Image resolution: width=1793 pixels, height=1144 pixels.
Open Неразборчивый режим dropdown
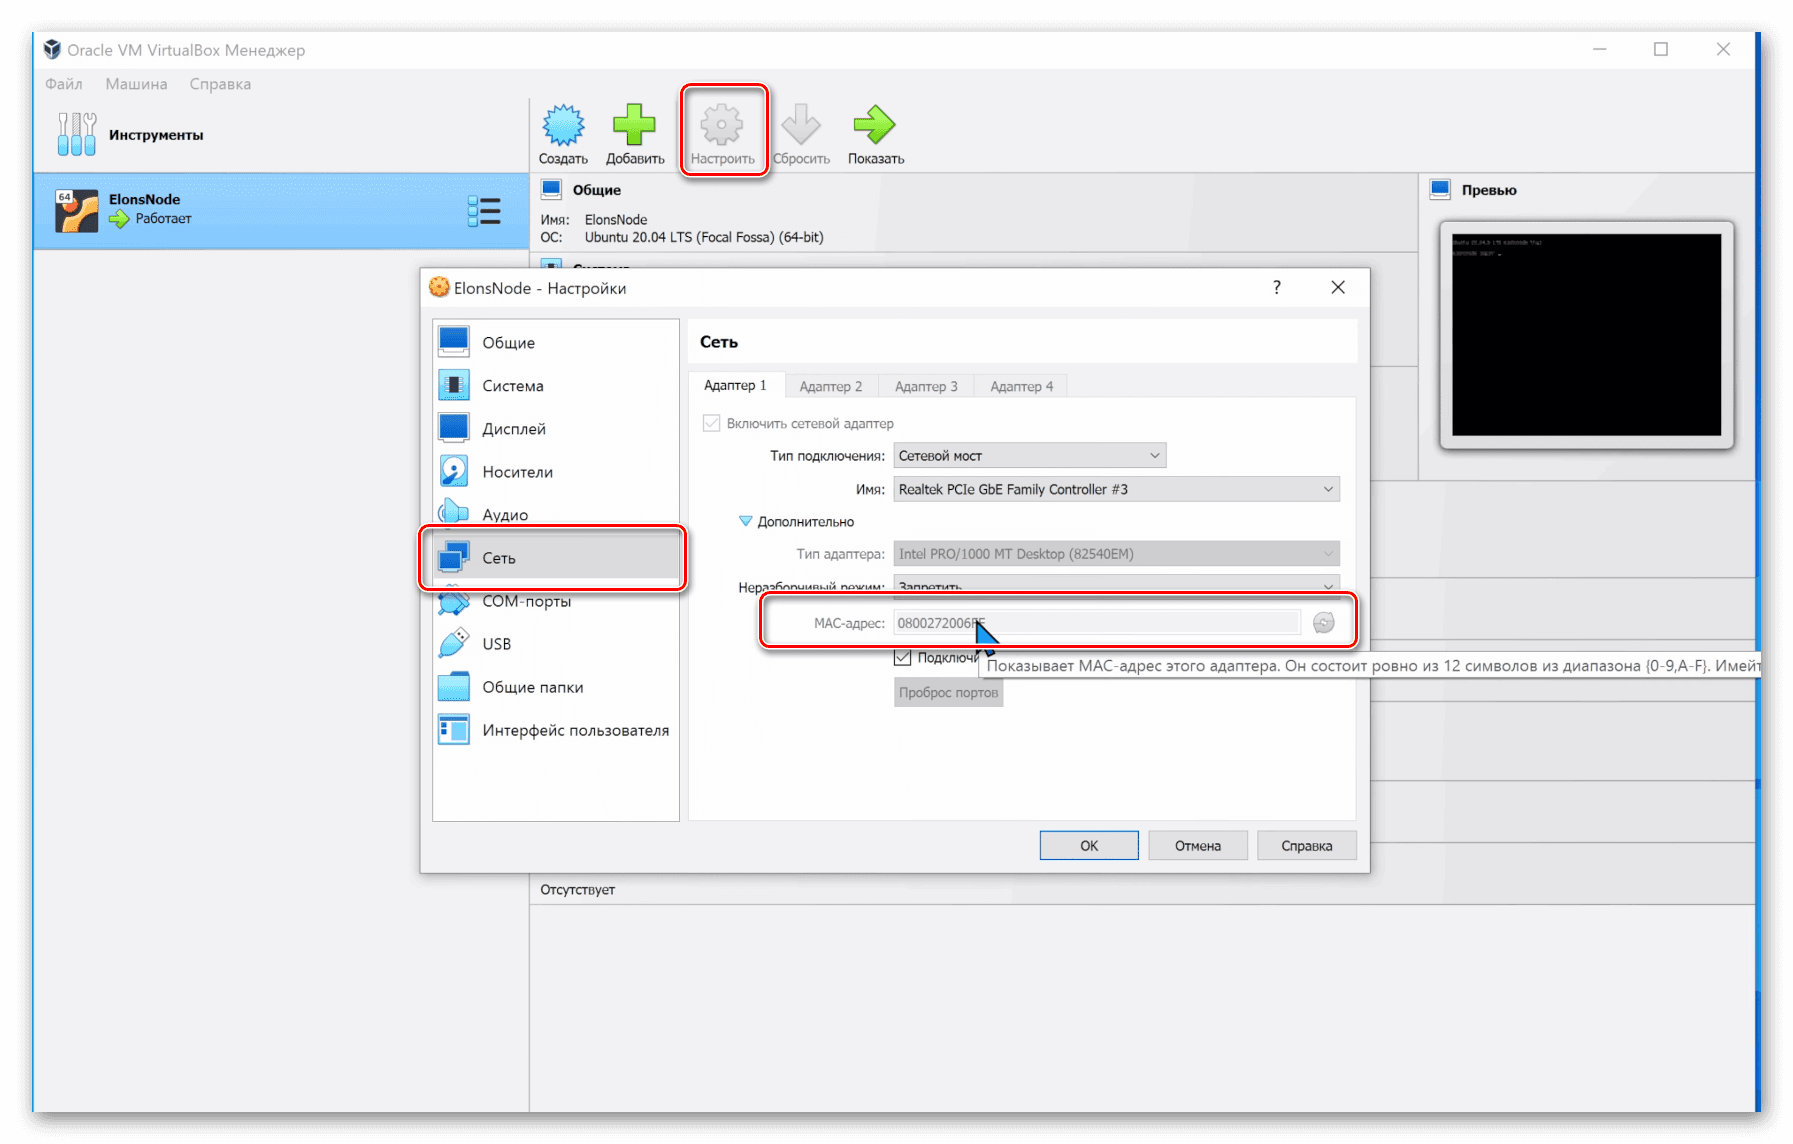1116,585
